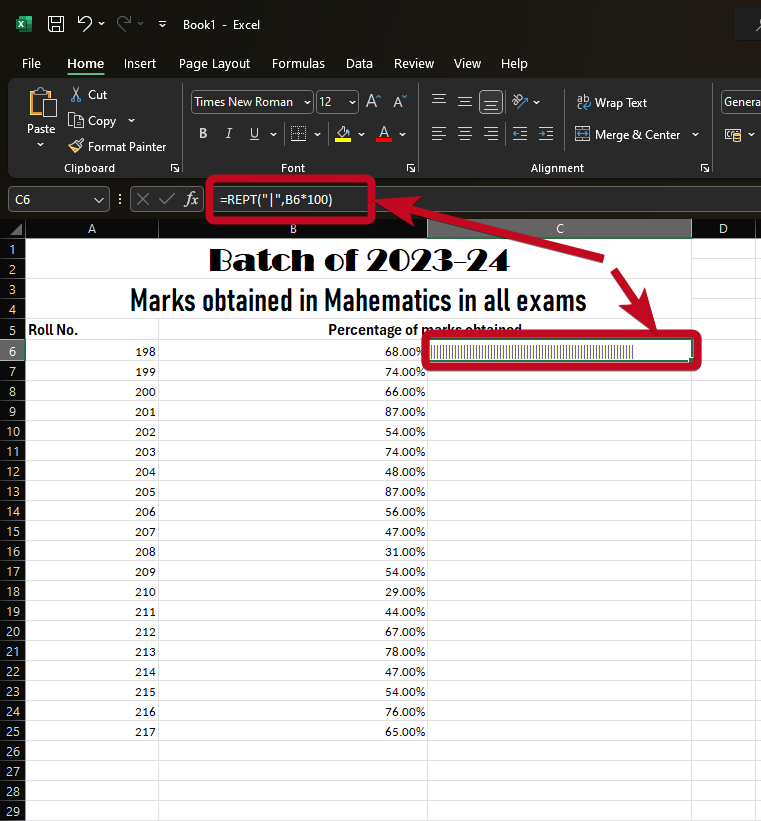This screenshot has width=761, height=821.
Task: Expand the Paste options arrow
Action: 40,145
